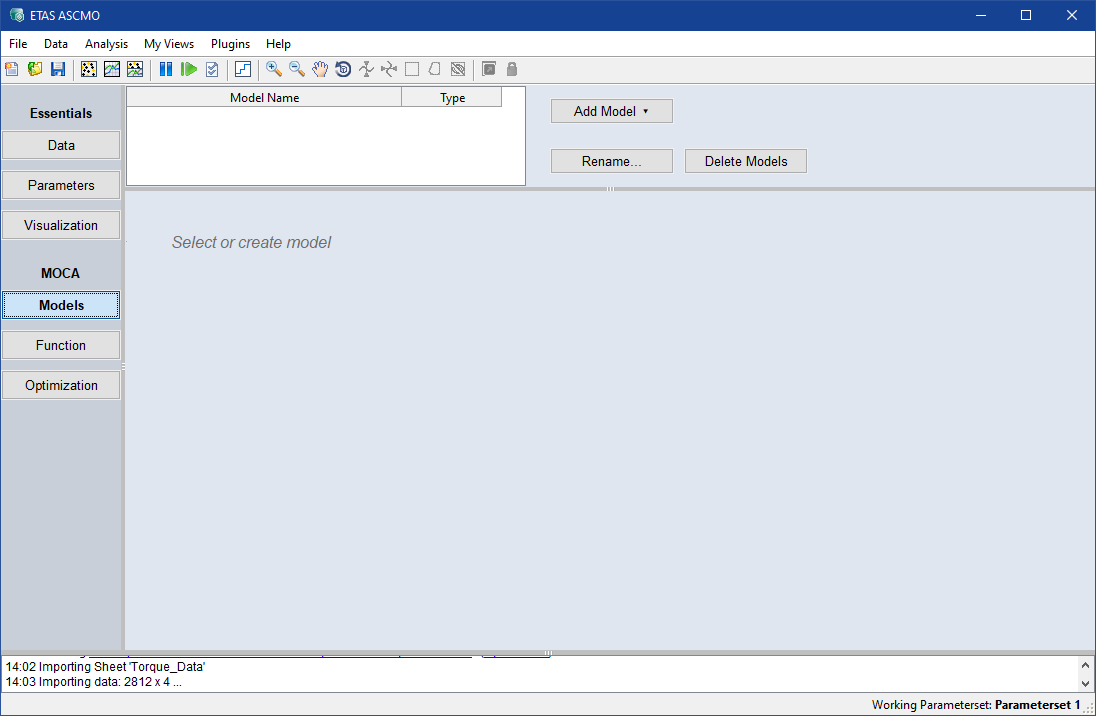Image resolution: width=1096 pixels, height=716 pixels.
Task: Click the Save (floppy disk) icon
Action: click(58, 69)
